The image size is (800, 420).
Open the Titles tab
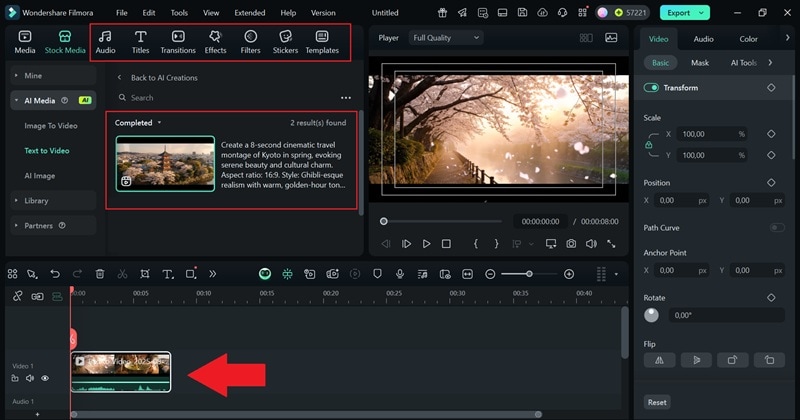pyautogui.click(x=140, y=42)
